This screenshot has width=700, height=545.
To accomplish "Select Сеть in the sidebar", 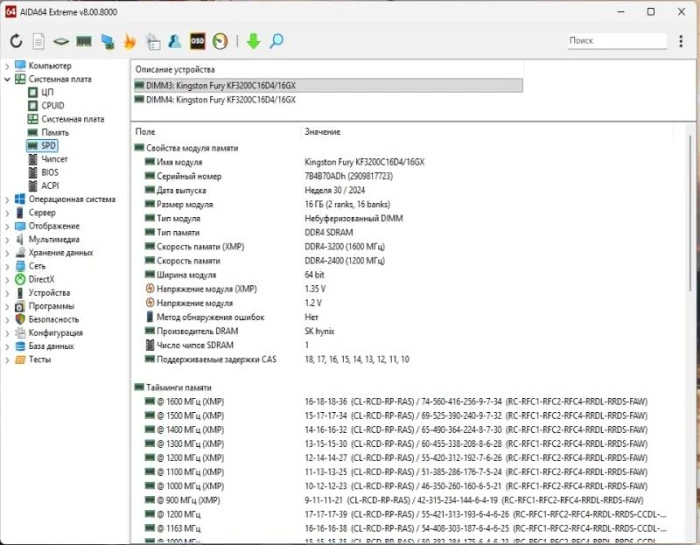I will (x=37, y=266).
